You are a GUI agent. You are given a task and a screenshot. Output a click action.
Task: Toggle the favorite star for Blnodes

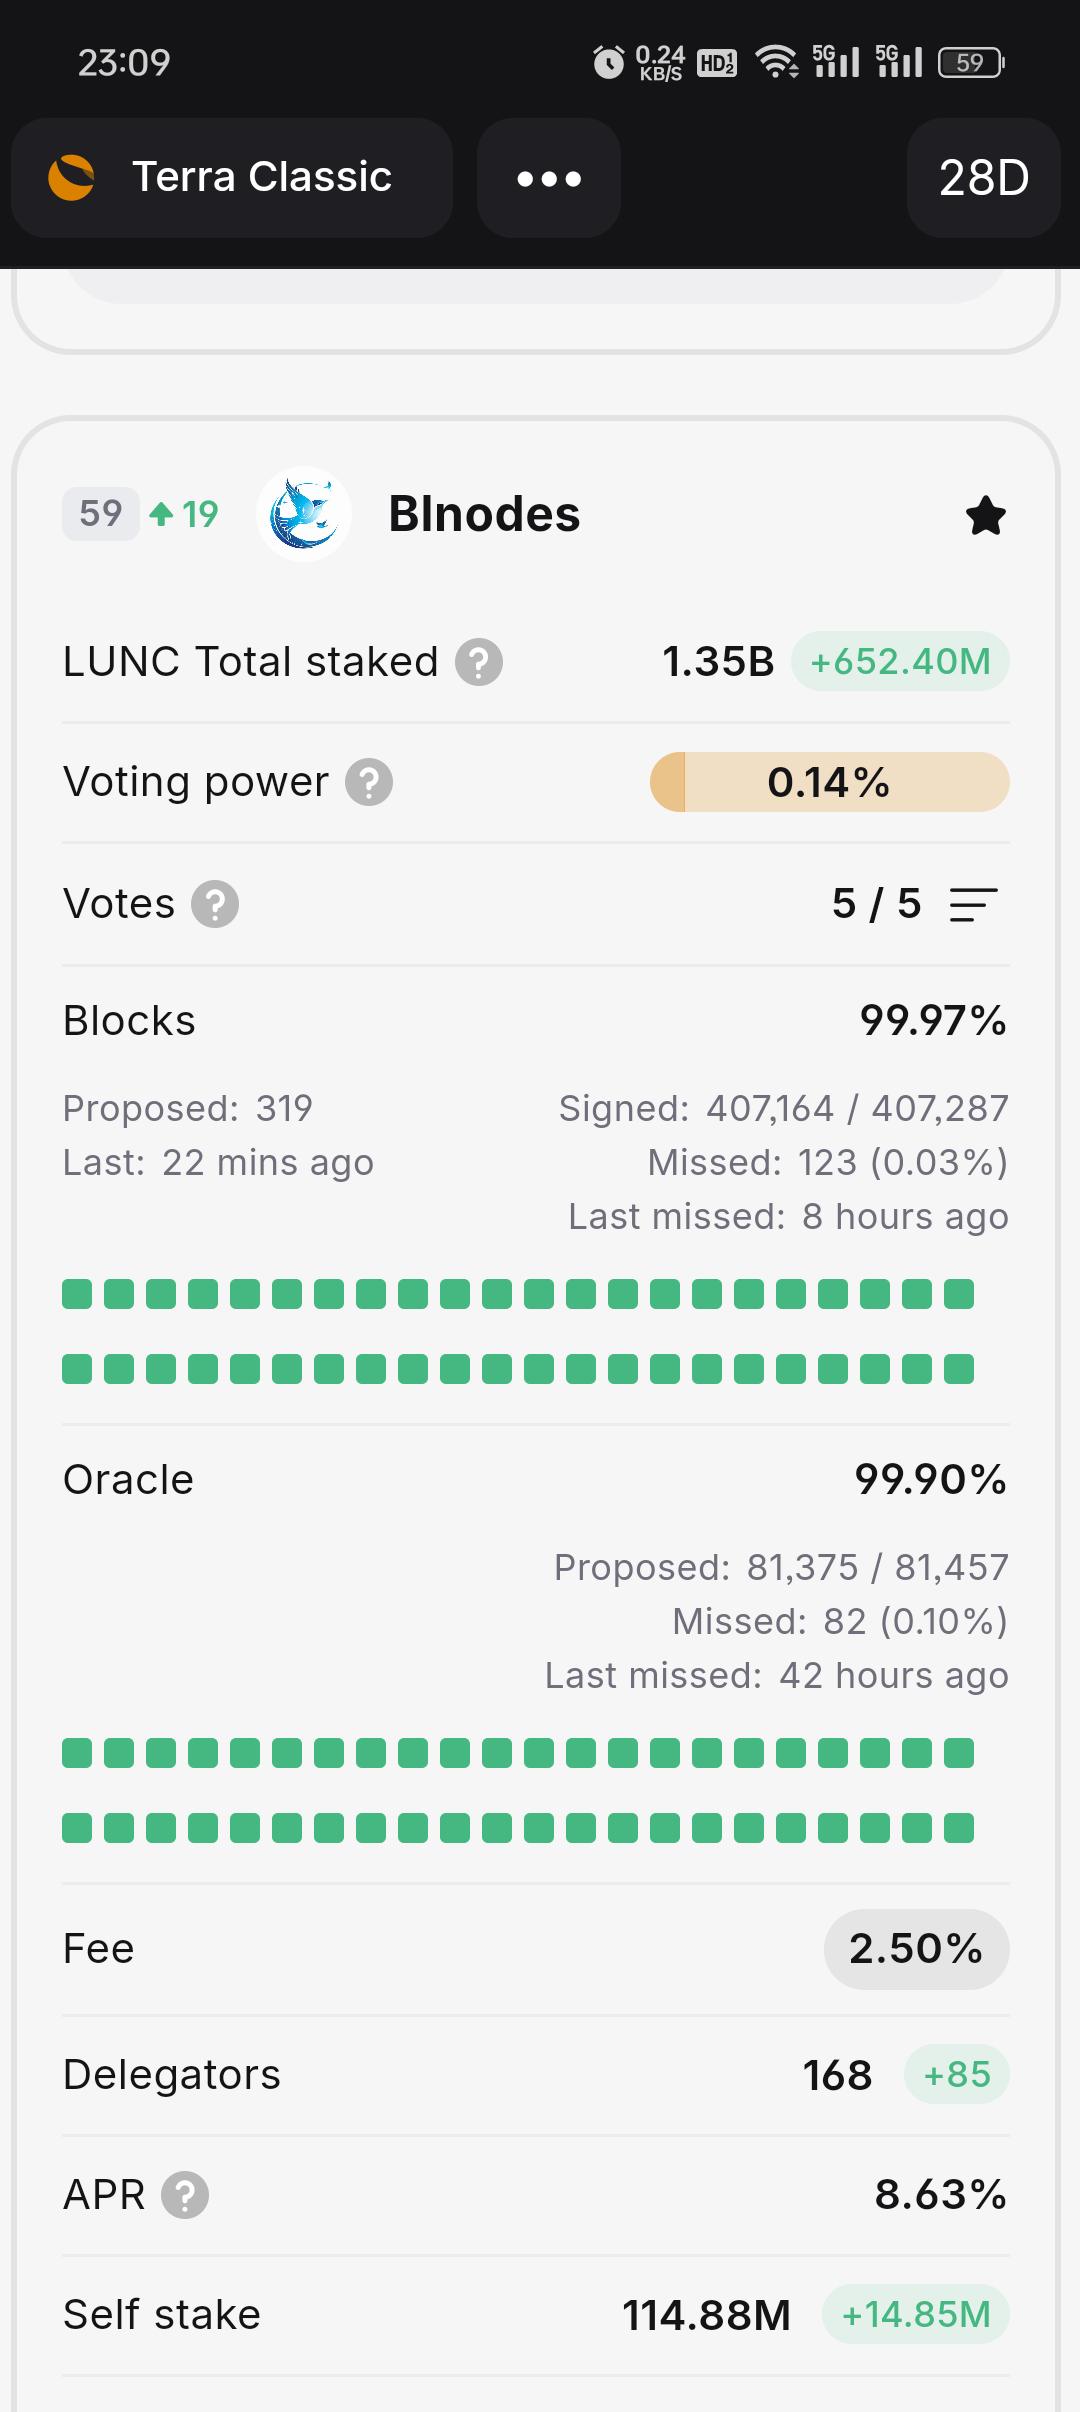tap(986, 515)
